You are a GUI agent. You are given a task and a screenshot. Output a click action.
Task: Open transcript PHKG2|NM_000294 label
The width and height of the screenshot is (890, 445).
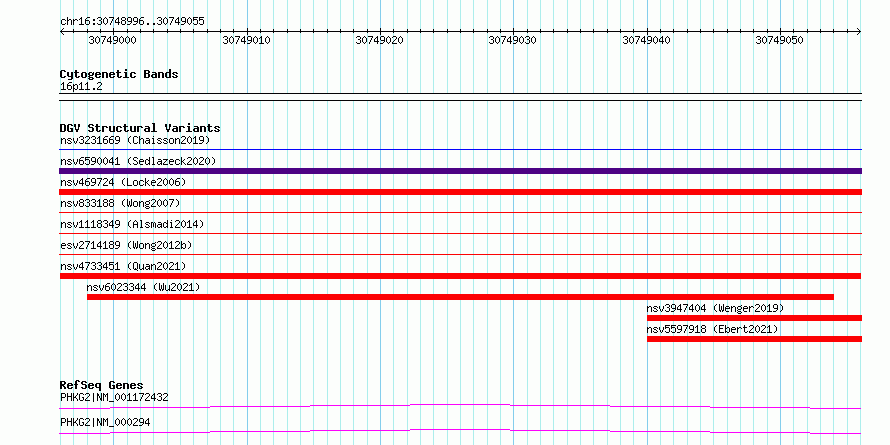coord(105,422)
